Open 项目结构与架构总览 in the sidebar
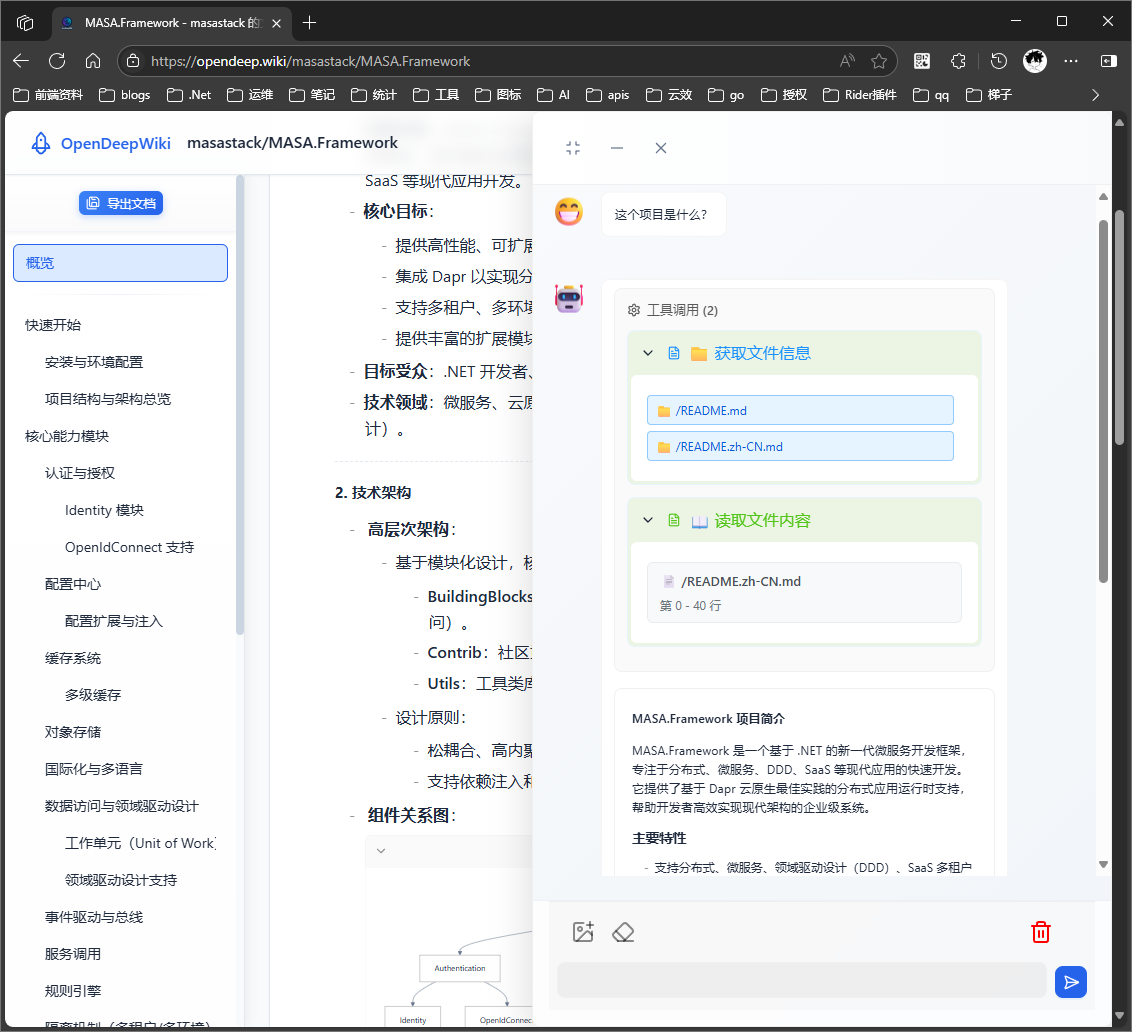 (x=108, y=399)
